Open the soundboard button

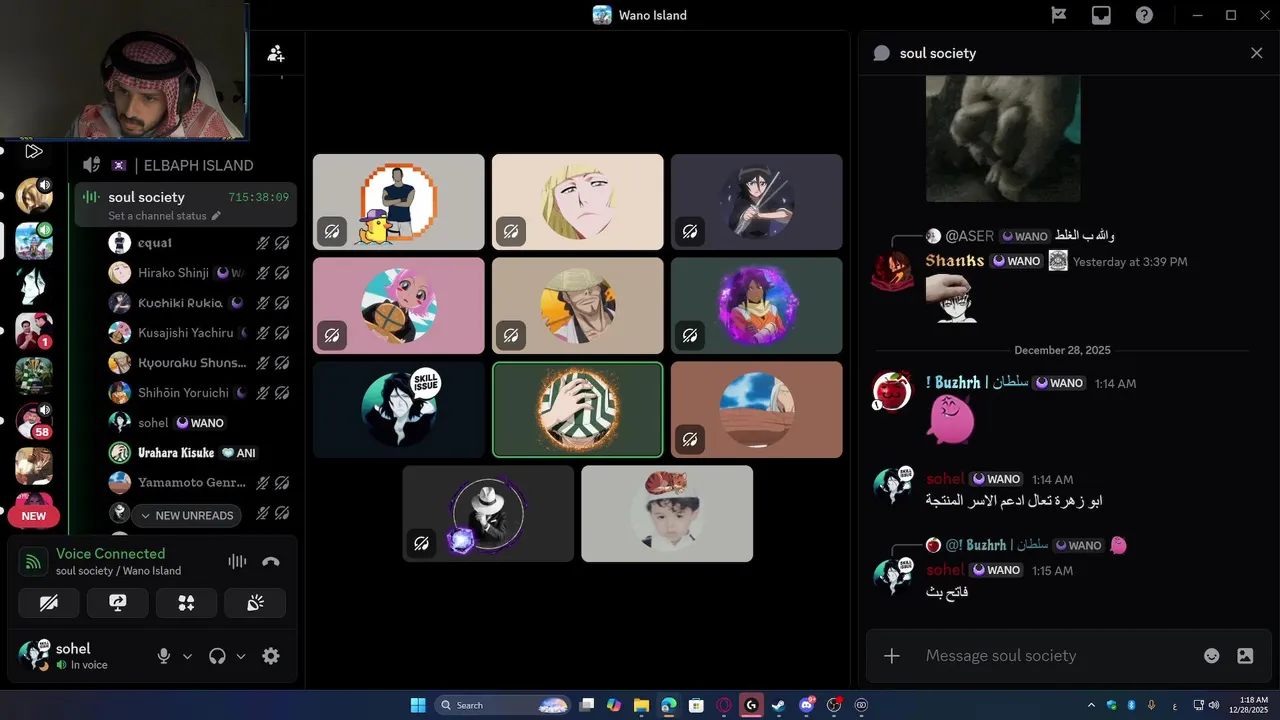pyautogui.click(x=255, y=603)
